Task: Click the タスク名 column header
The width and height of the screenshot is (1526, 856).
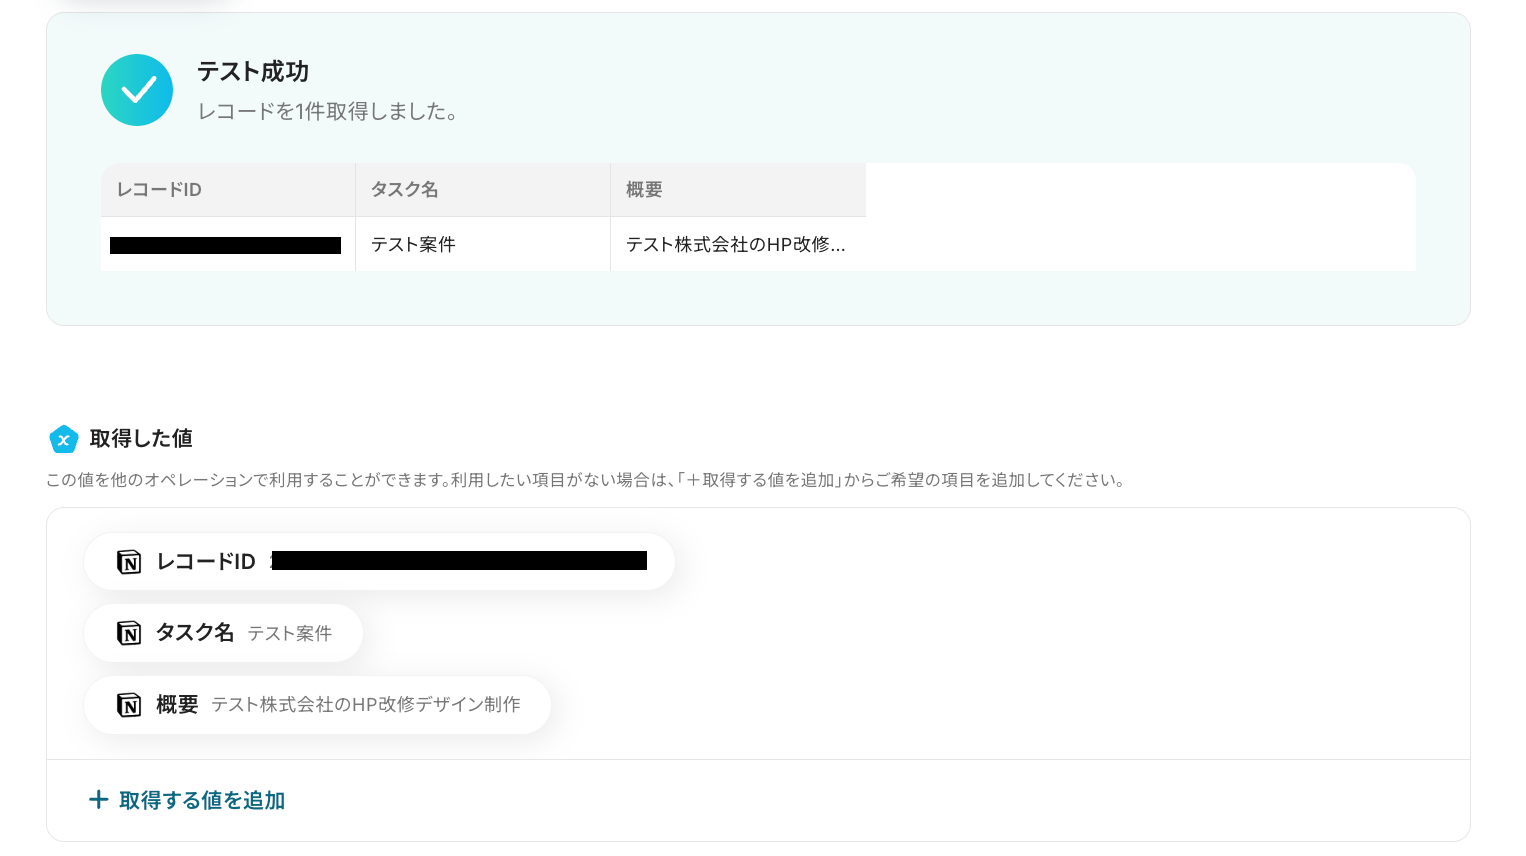Action: 483,190
